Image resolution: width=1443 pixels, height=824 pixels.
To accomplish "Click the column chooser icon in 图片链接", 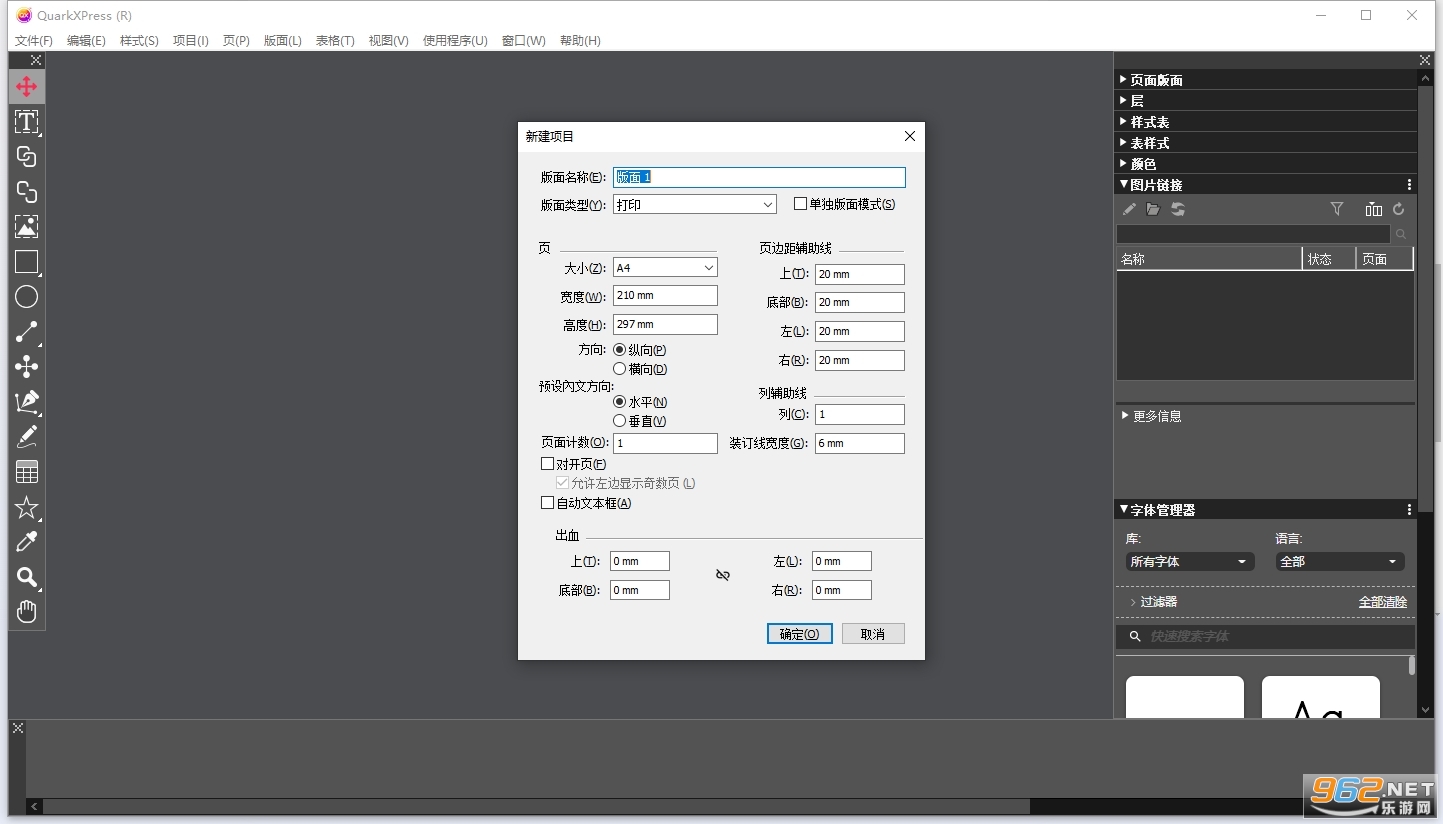I will (1374, 209).
